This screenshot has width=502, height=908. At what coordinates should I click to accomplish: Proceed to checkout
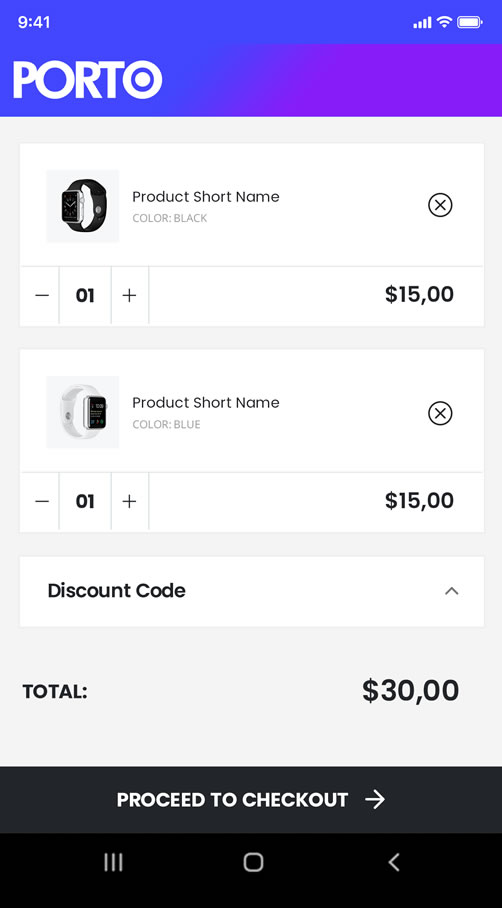pyautogui.click(x=251, y=800)
